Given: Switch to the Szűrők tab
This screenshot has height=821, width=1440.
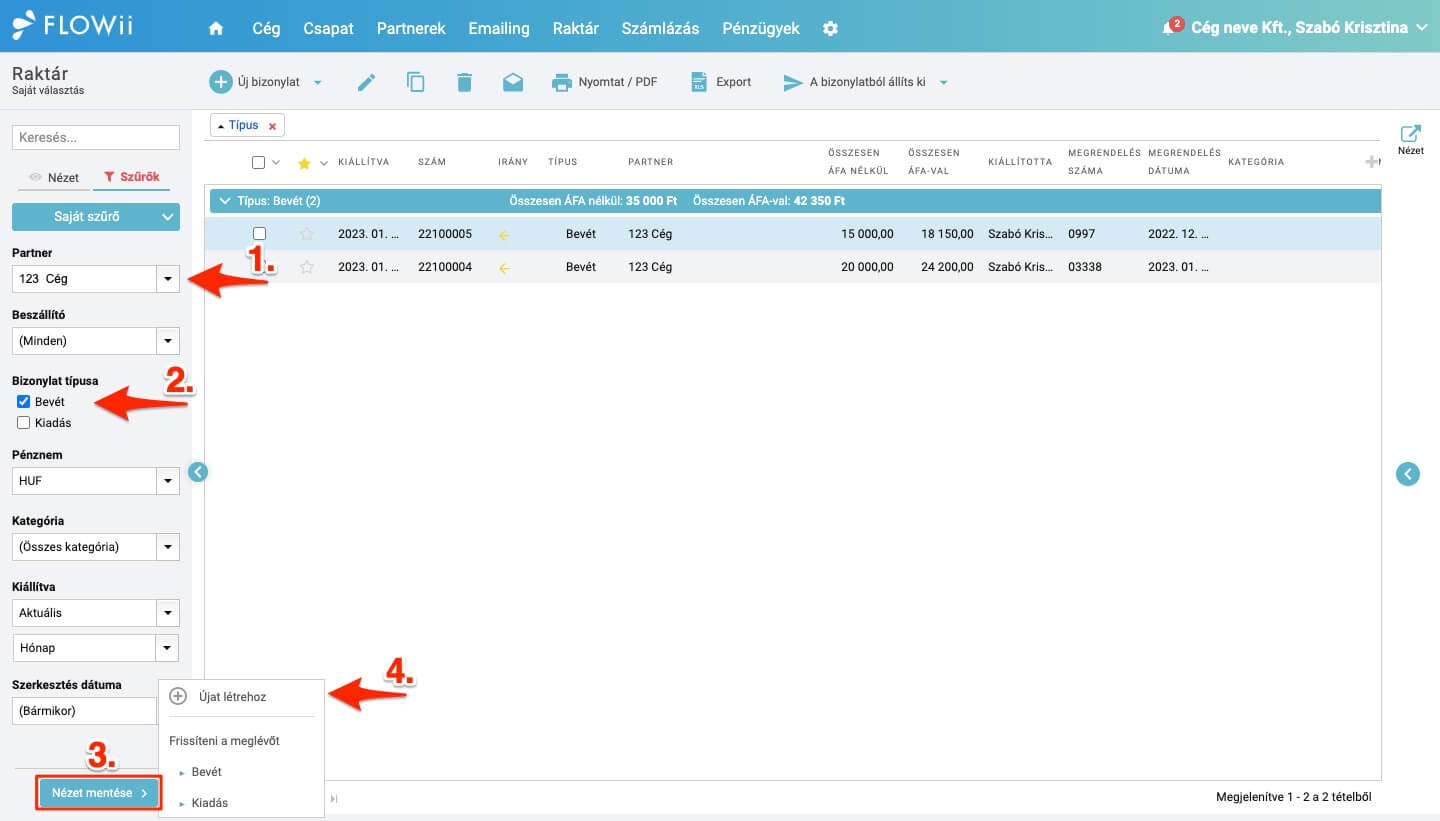Looking at the screenshot, I should point(131,177).
